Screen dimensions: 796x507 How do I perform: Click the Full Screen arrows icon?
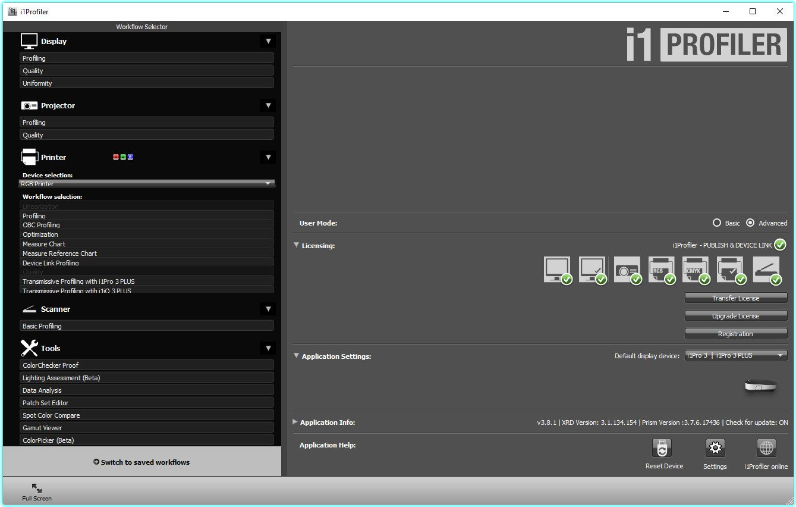37,488
